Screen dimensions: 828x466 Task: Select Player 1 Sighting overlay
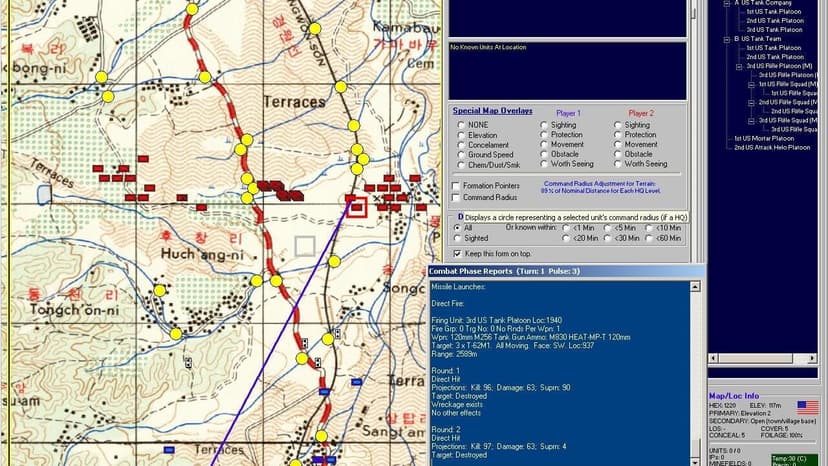[x=543, y=125]
